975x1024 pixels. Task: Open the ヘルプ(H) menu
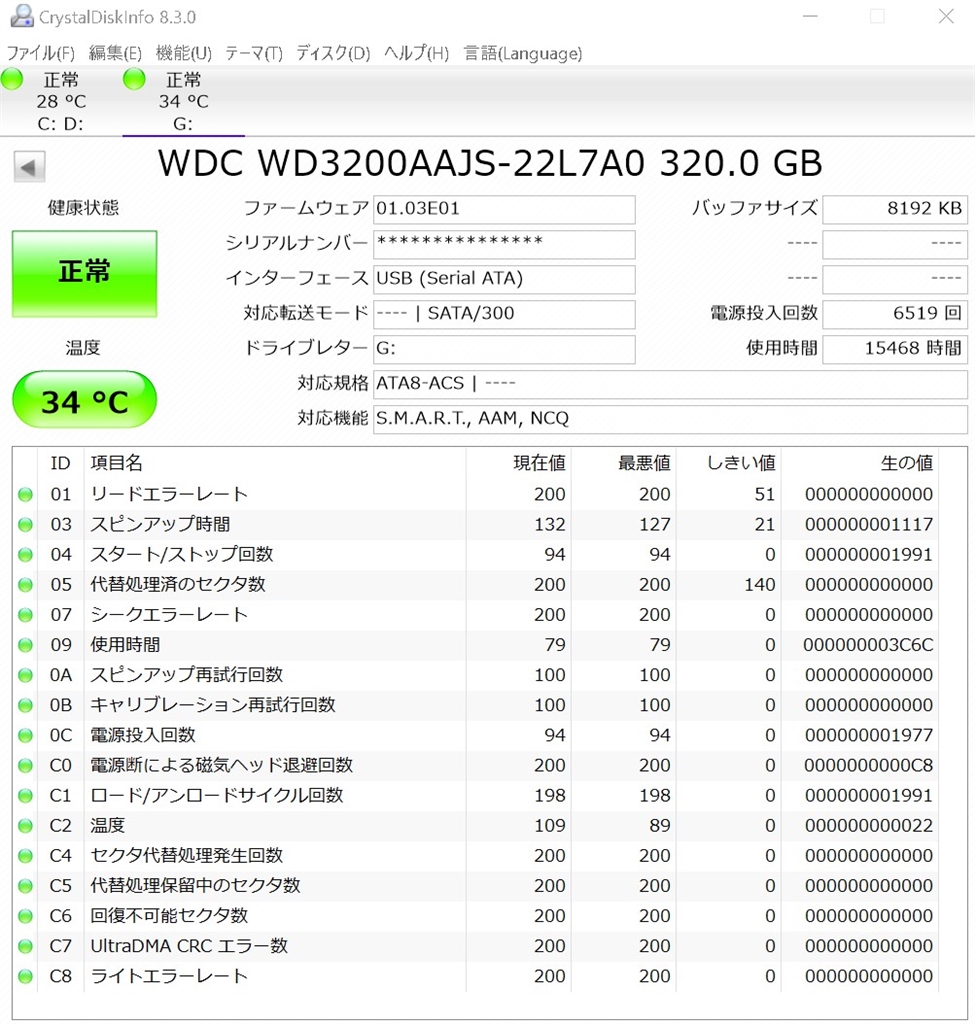point(417,53)
